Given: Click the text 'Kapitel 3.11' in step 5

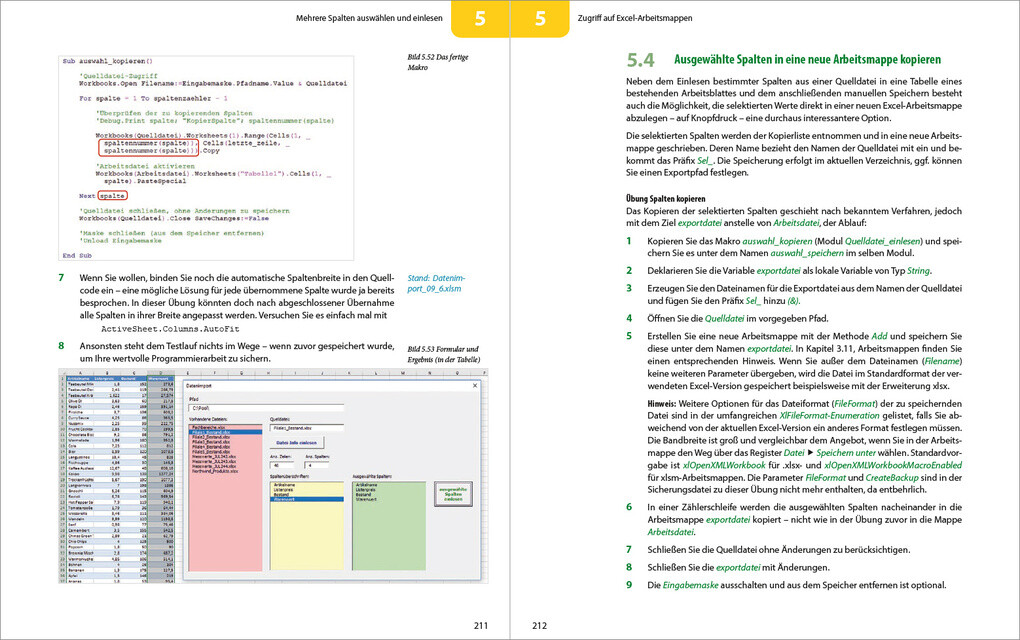Looking at the screenshot, I should [822, 349].
